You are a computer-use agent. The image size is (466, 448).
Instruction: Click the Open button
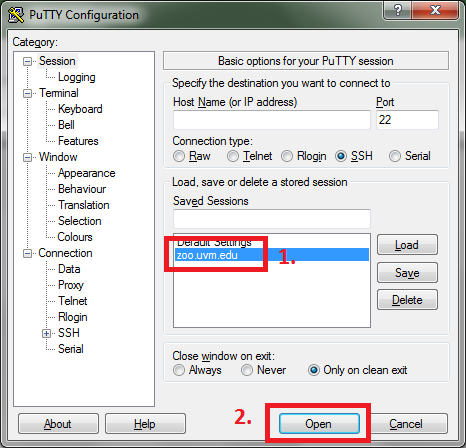point(319,424)
